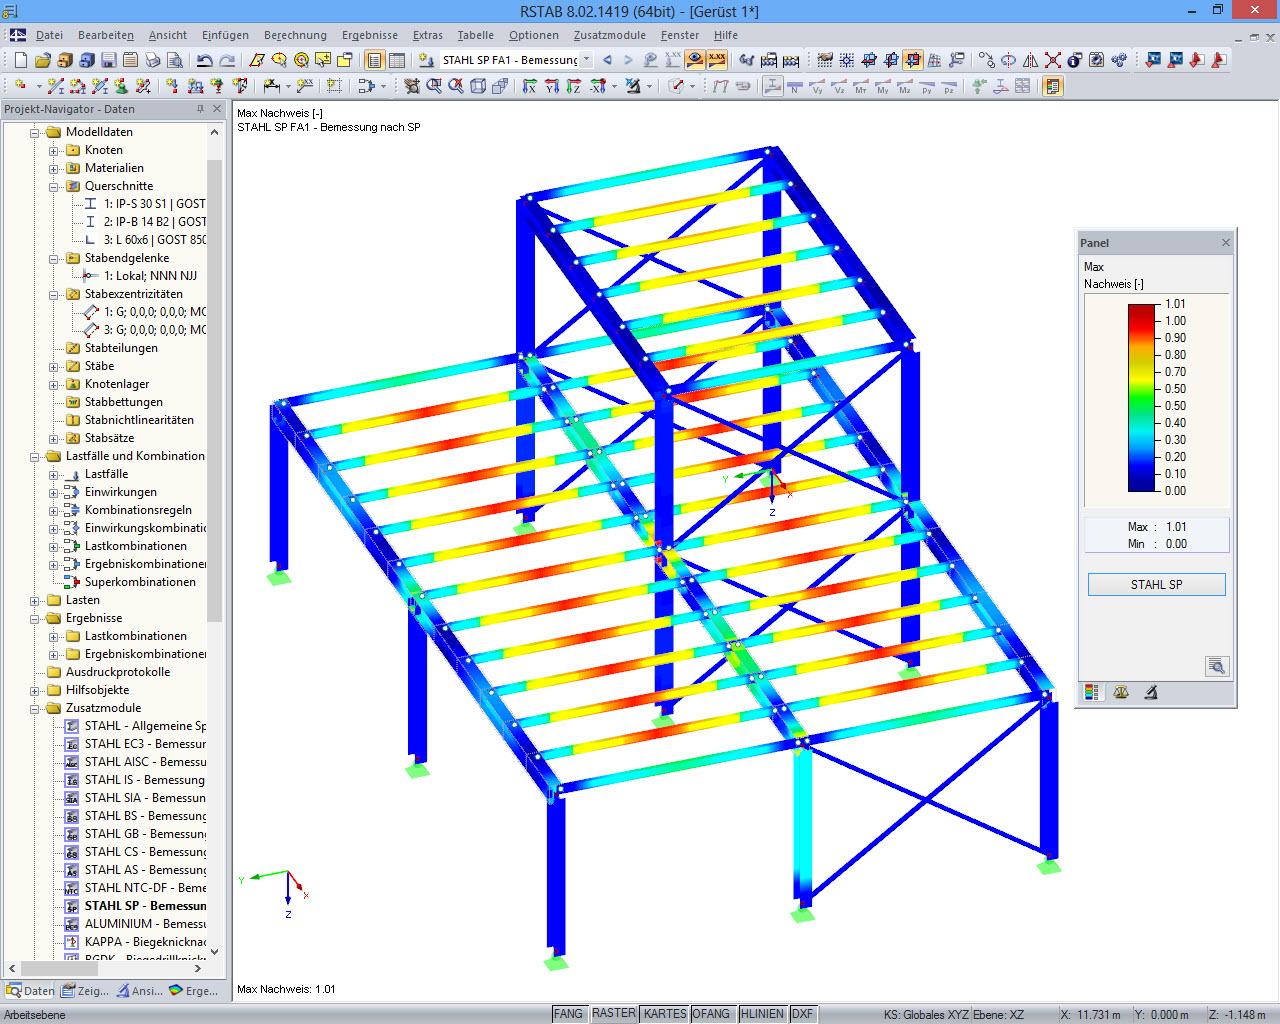Expand the Knoten tree node
The image size is (1280, 1024).
(x=54, y=150)
